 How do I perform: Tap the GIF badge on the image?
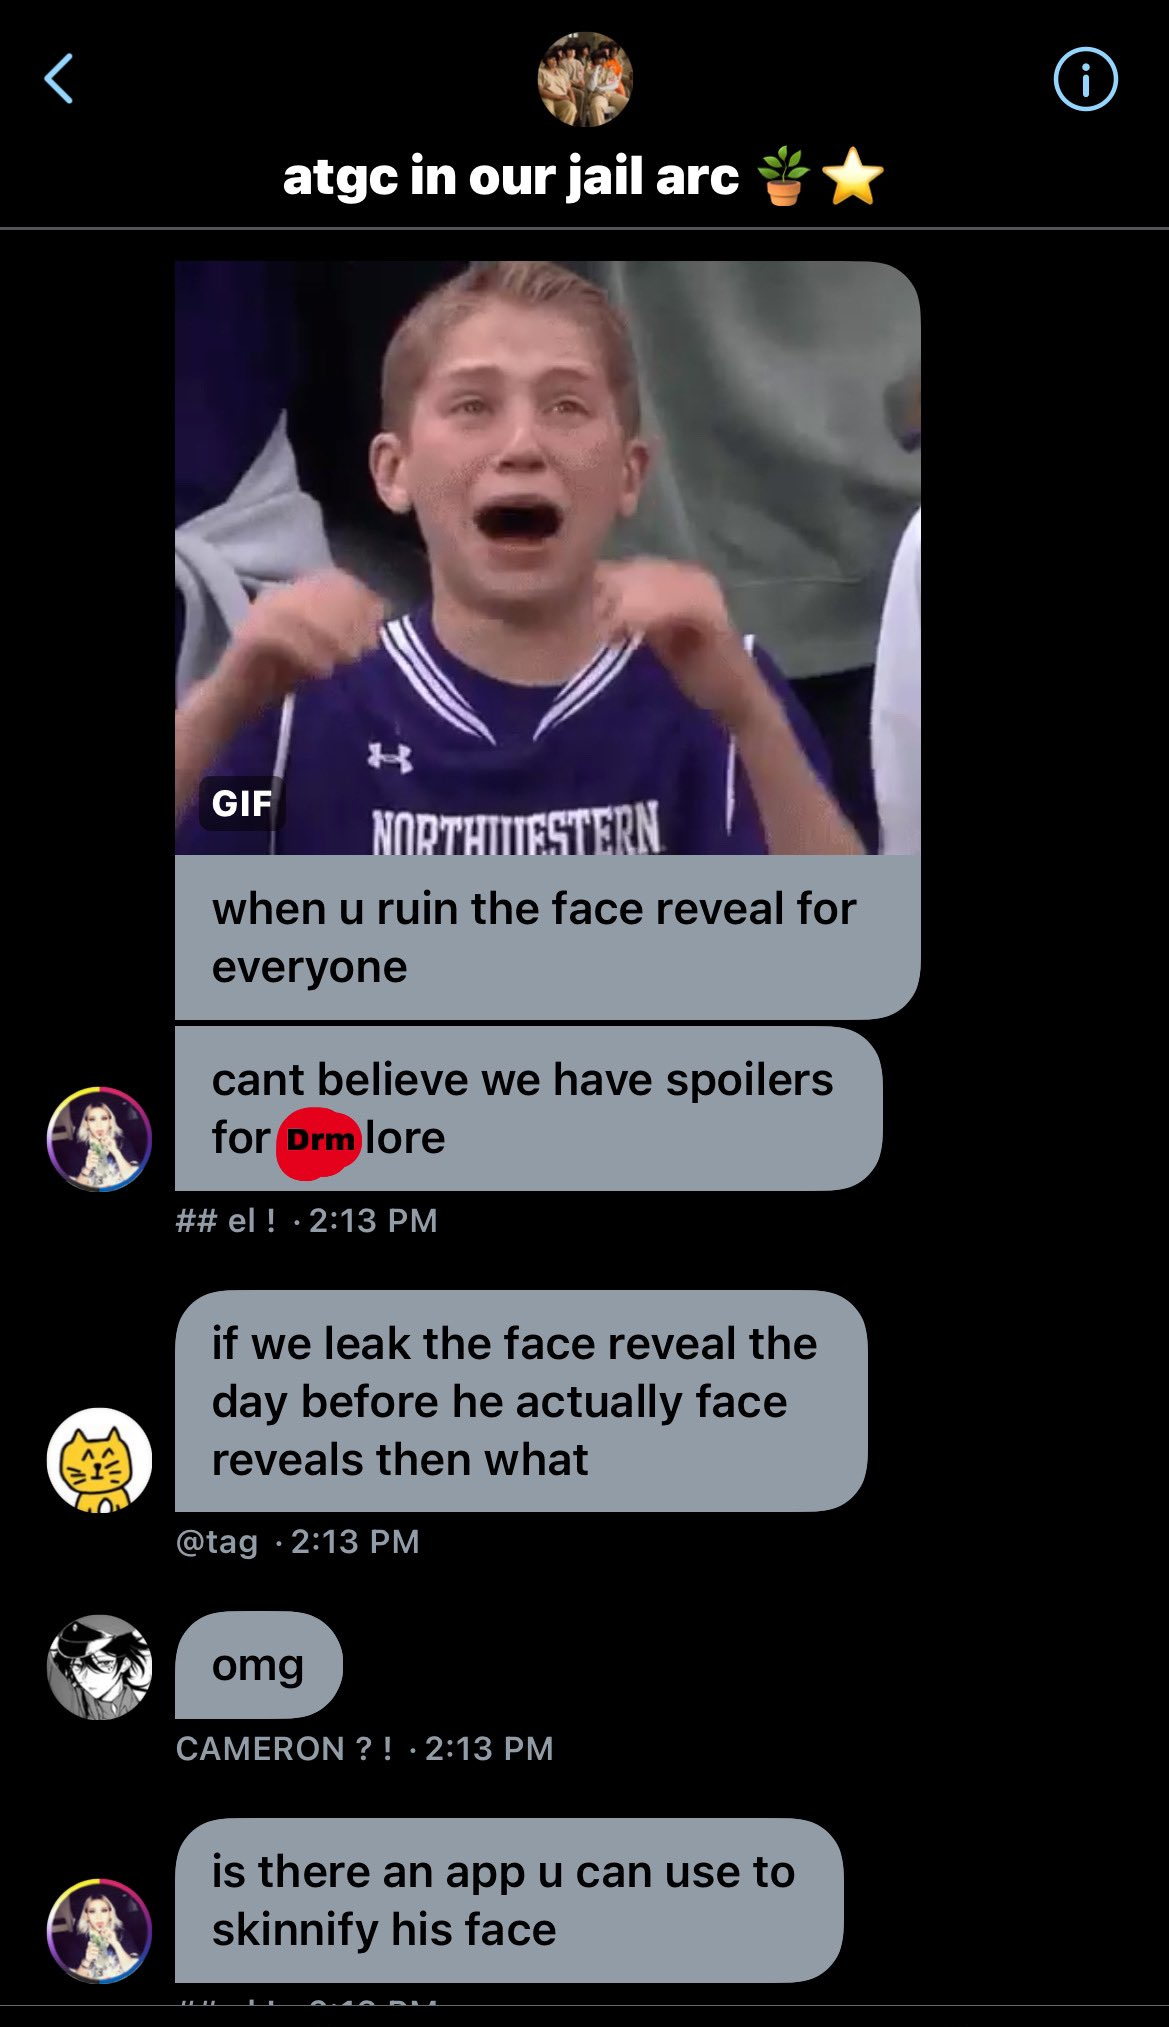pos(242,803)
